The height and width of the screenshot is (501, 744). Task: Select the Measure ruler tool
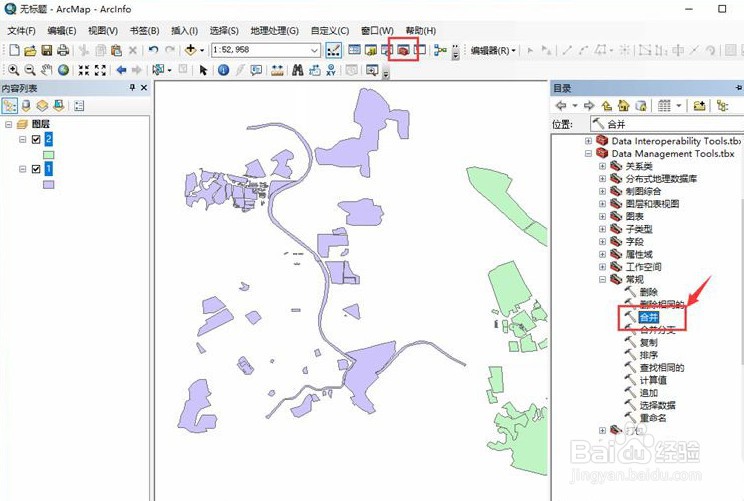click(277, 70)
